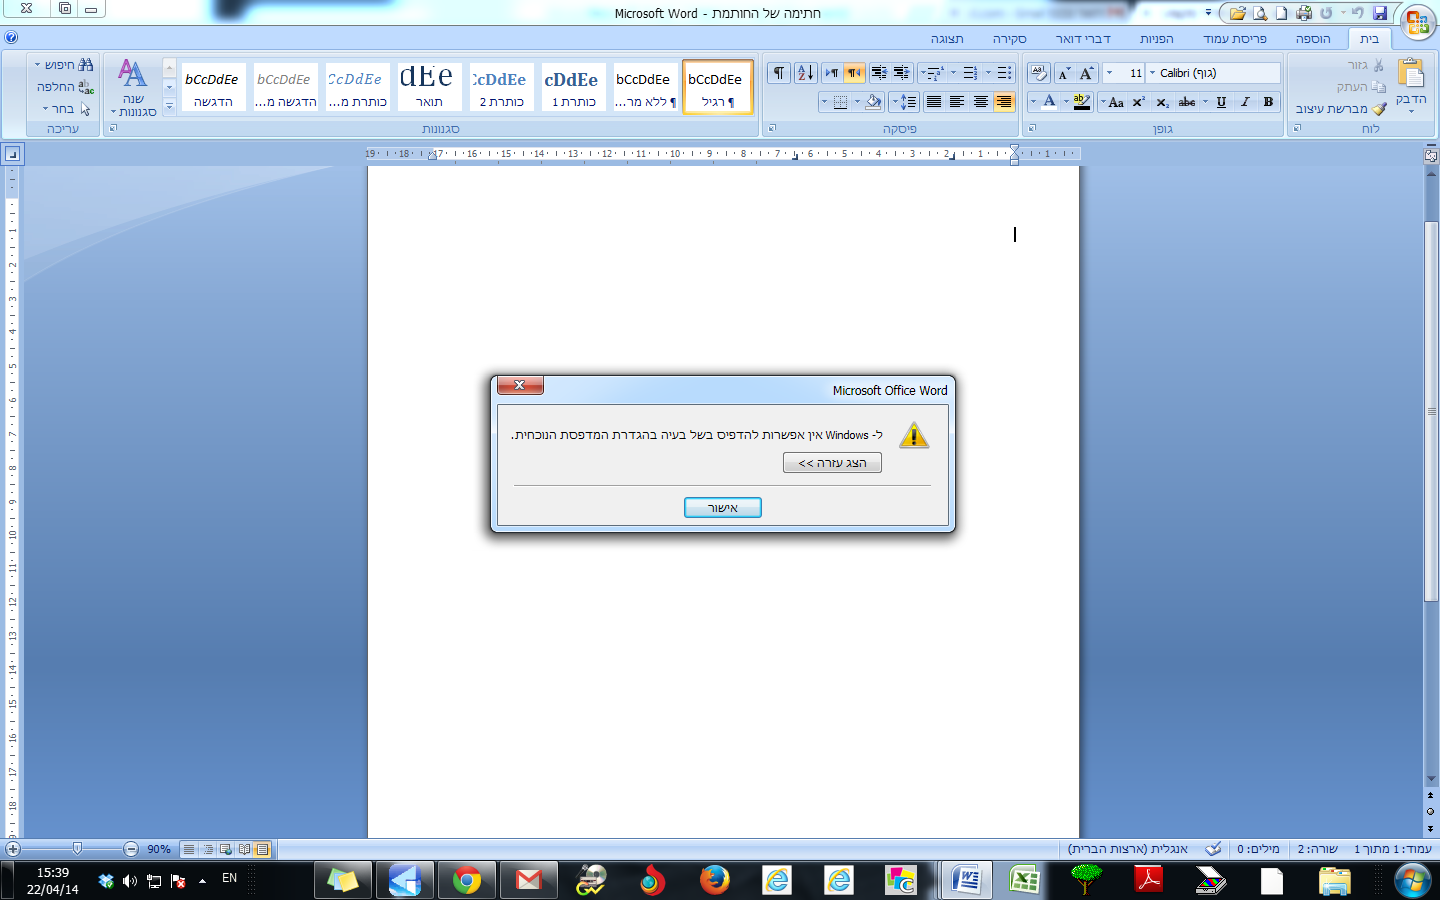Align text to the right
The width and height of the screenshot is (1440, 900).
click(1004, 102)
